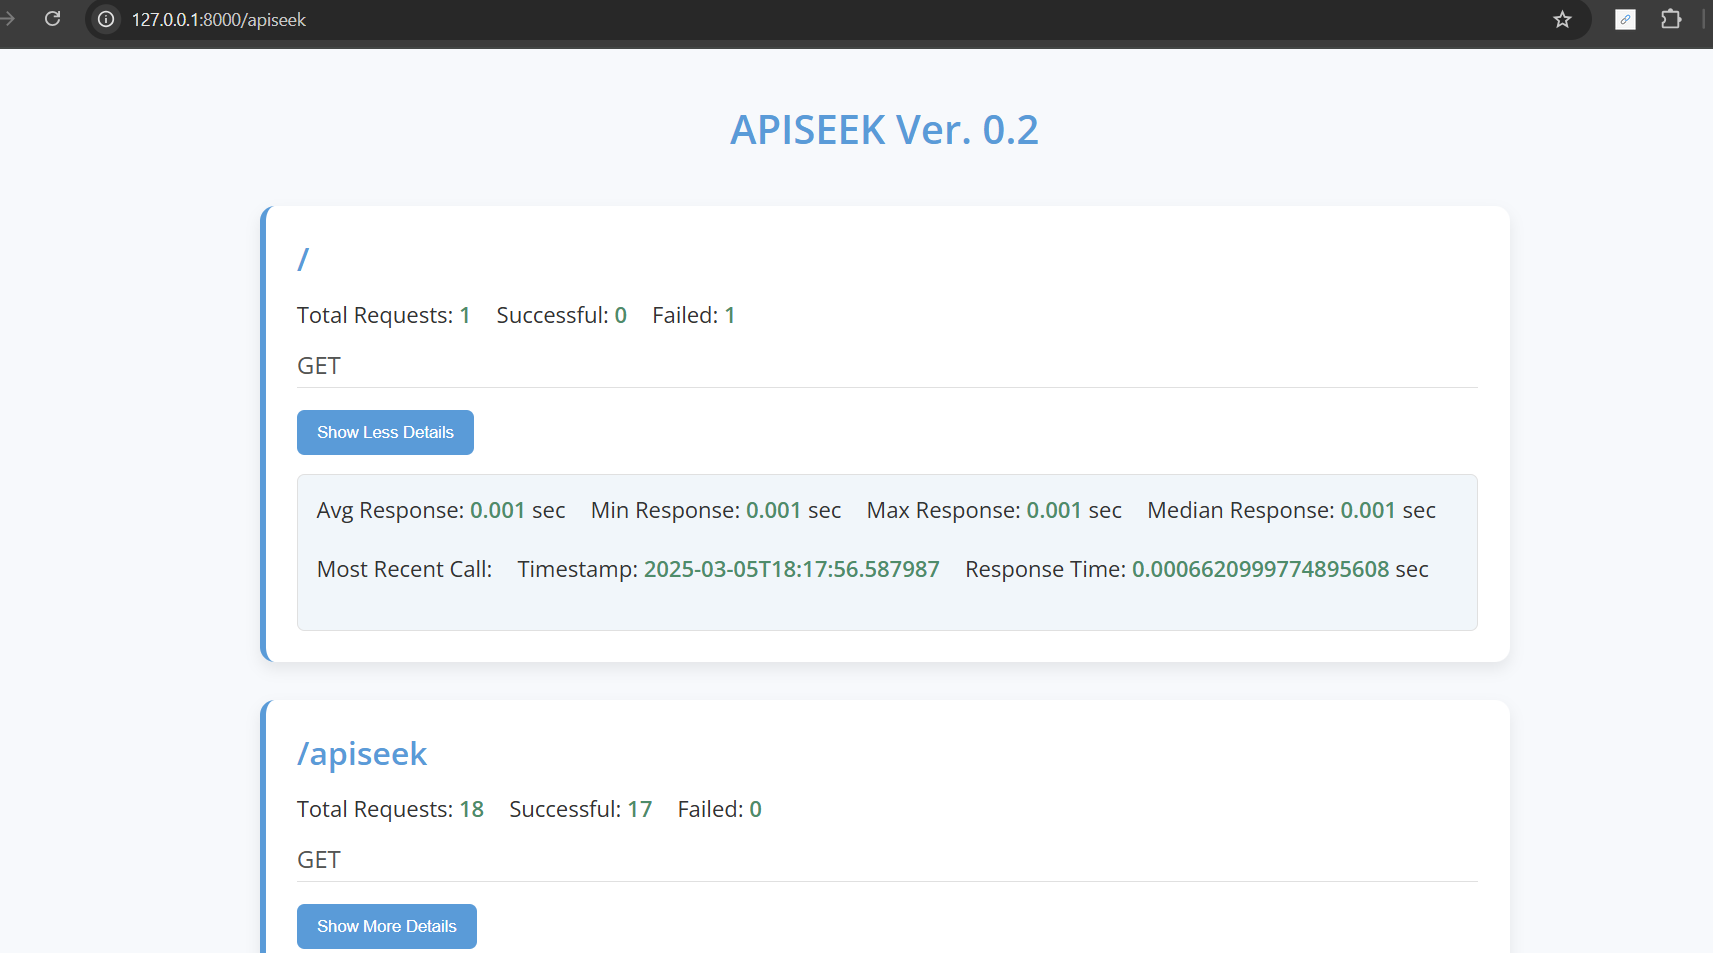Image resolution: width=1713 pixels, height=953 pixels.
Task: Bookmark this page with the star icon
Action: tap(1562, 19)
